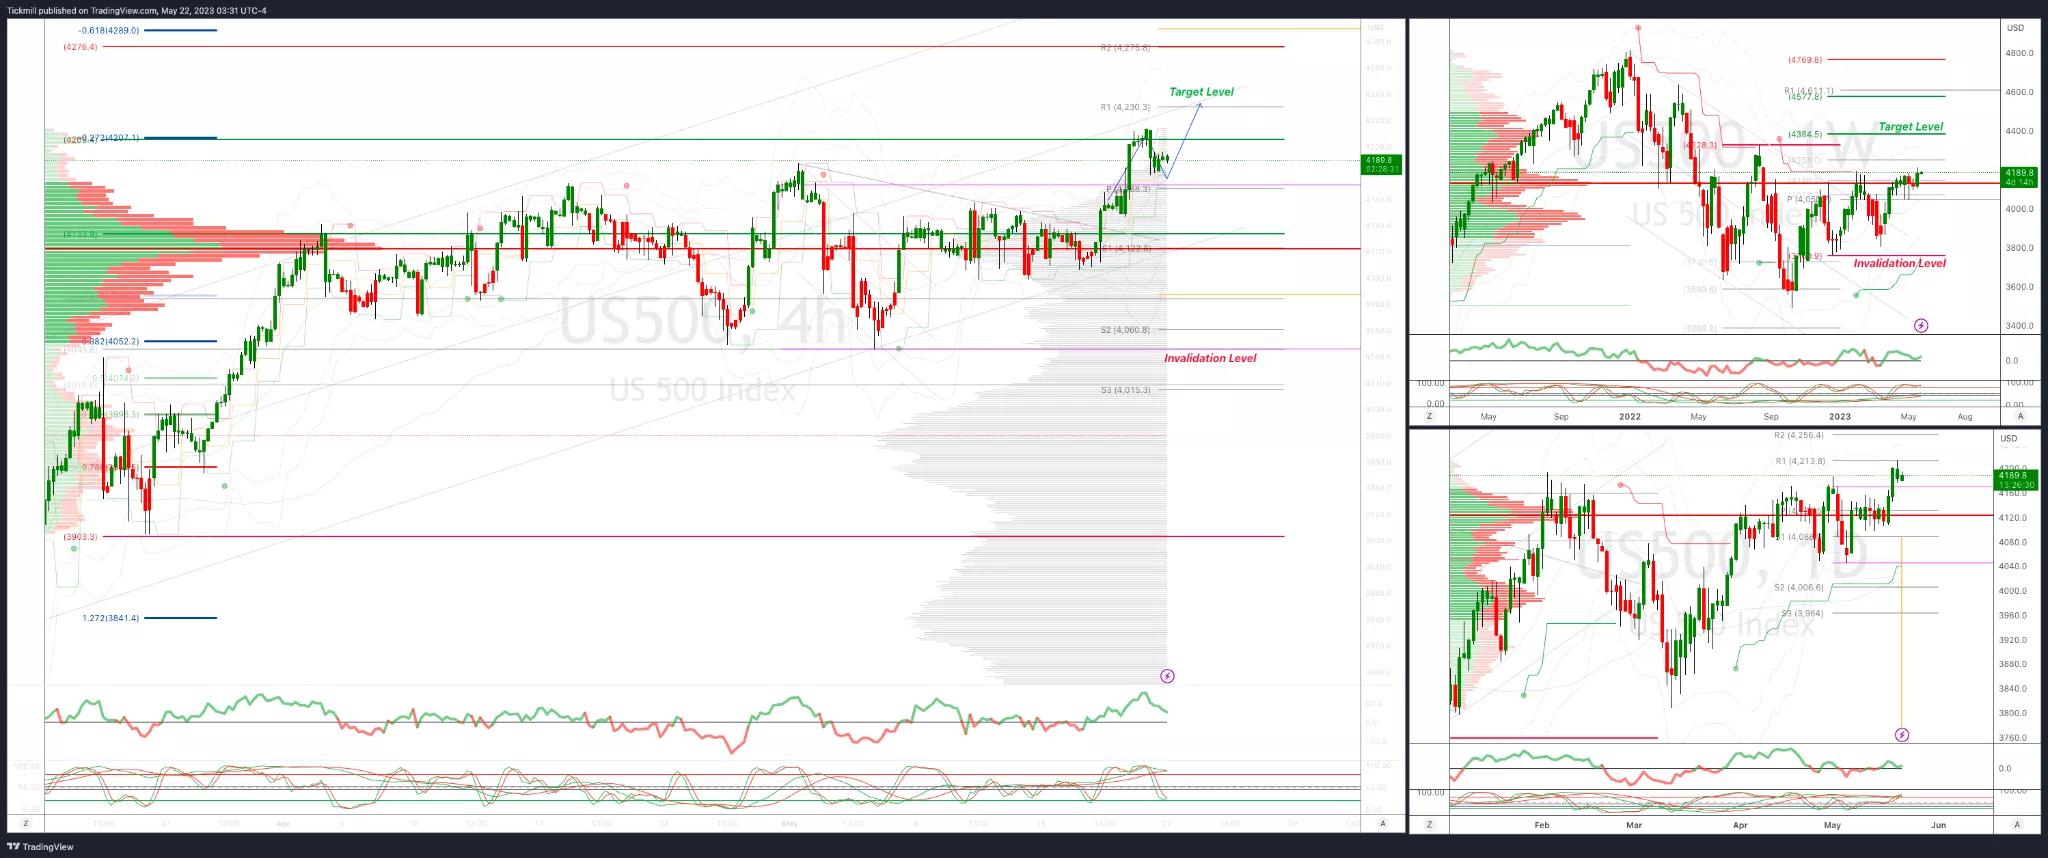Open the USD currency selector on weekly chart
This screenshot has width=2048, height=858.
coord(2015,28)
